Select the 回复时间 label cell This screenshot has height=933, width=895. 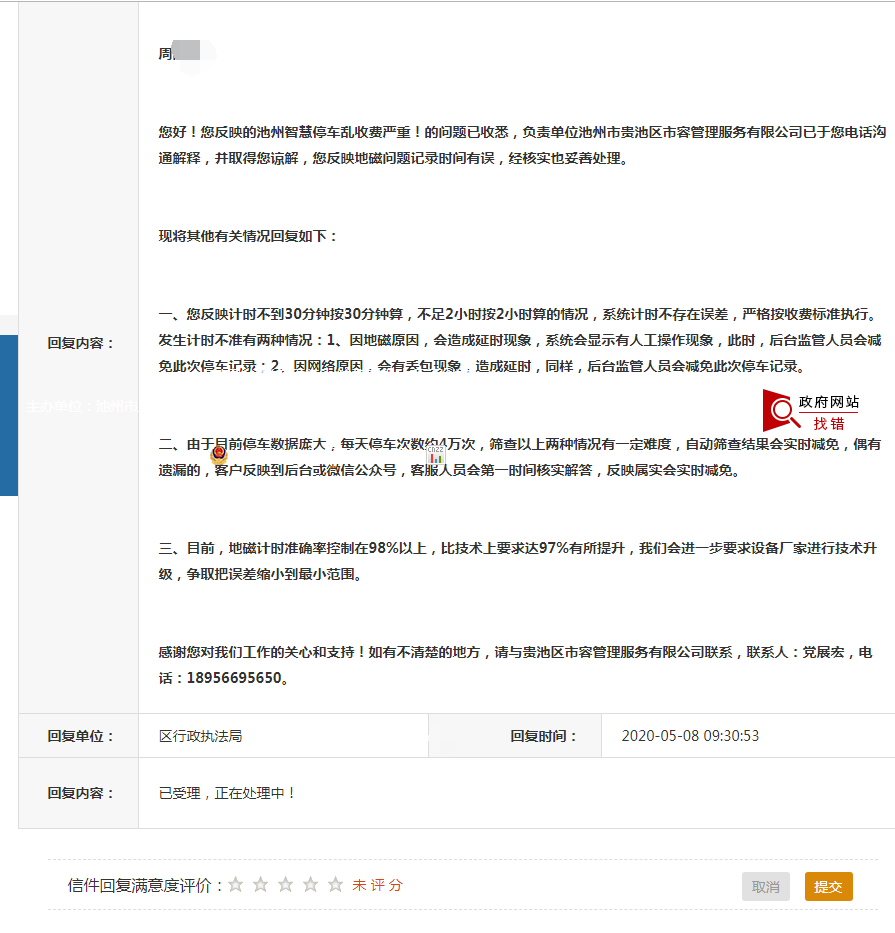click(x=515, y=736)
